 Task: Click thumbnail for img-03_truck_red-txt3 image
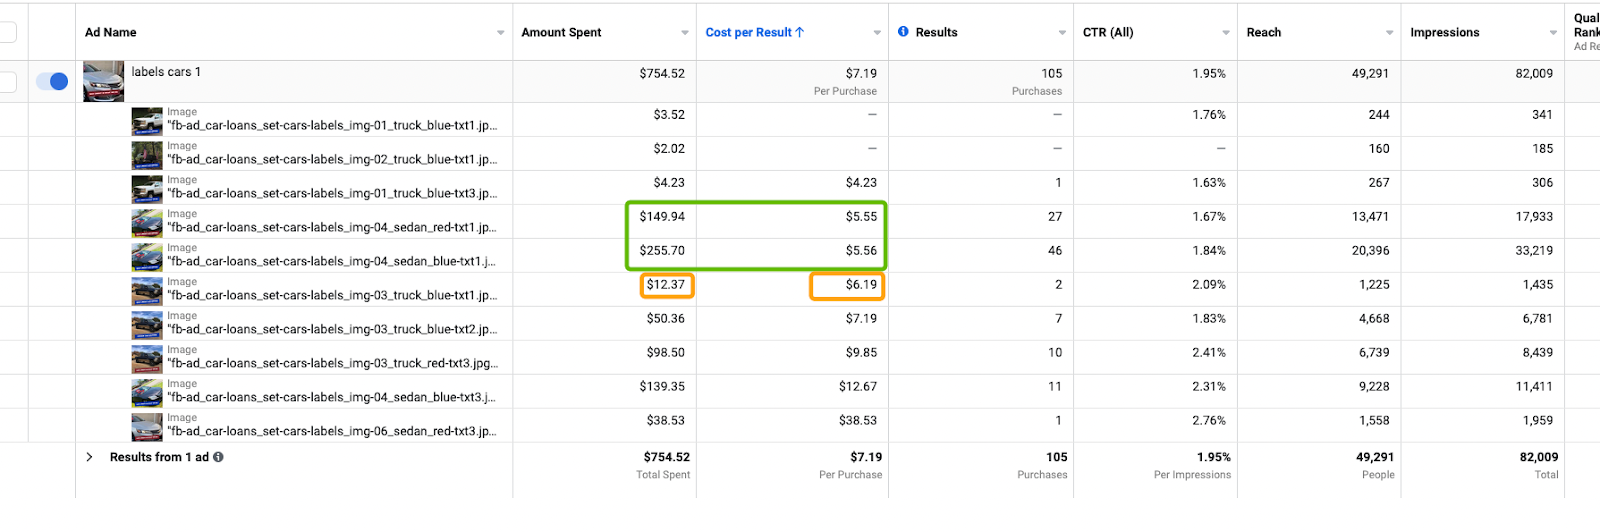(x=147, y=359)
